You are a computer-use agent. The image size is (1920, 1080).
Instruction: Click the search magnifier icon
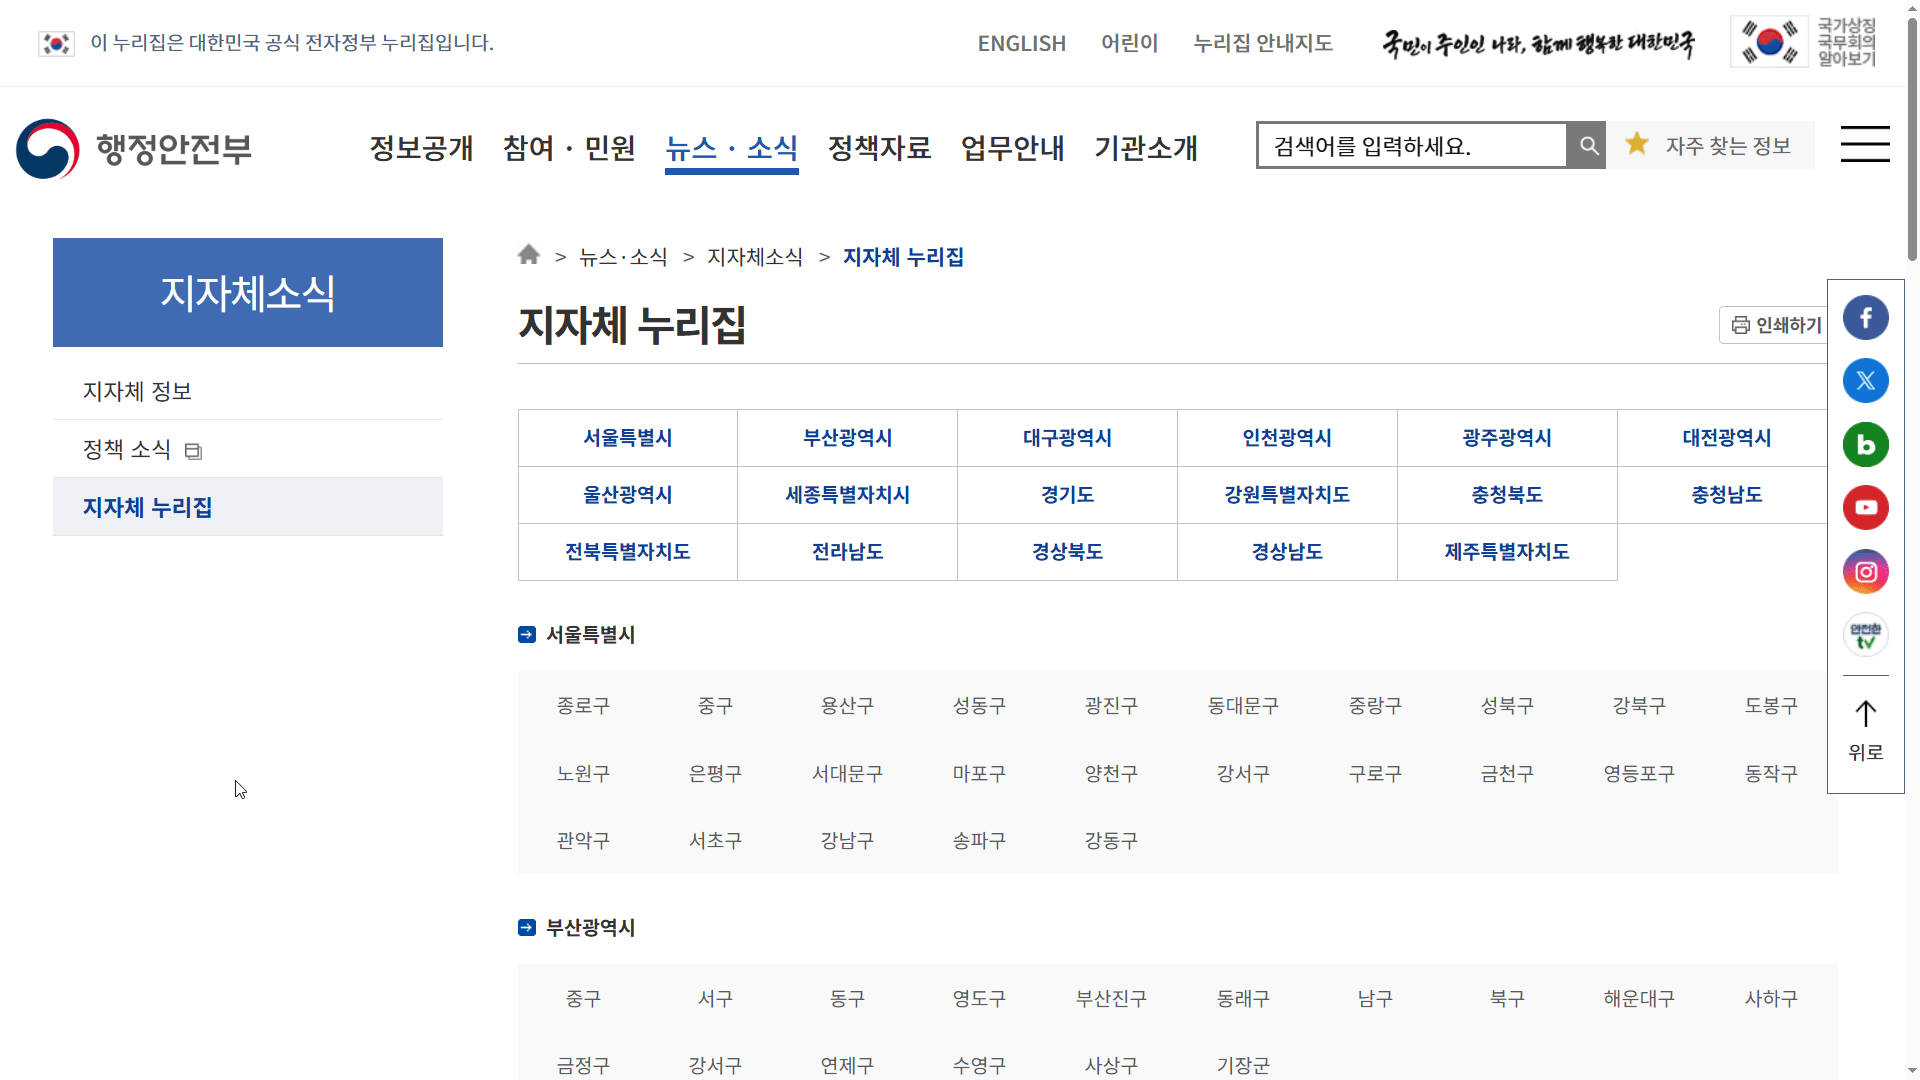[x=1587, y=145]
